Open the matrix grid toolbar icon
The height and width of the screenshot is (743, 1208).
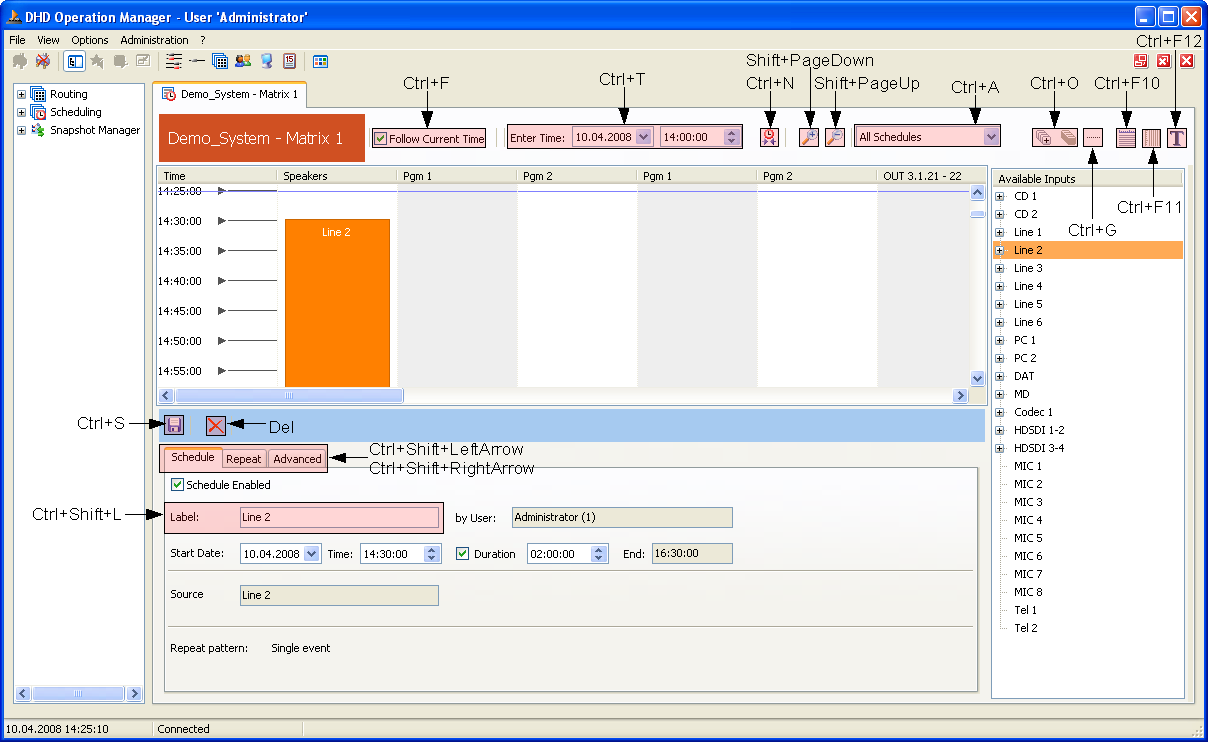click(220, 61)
